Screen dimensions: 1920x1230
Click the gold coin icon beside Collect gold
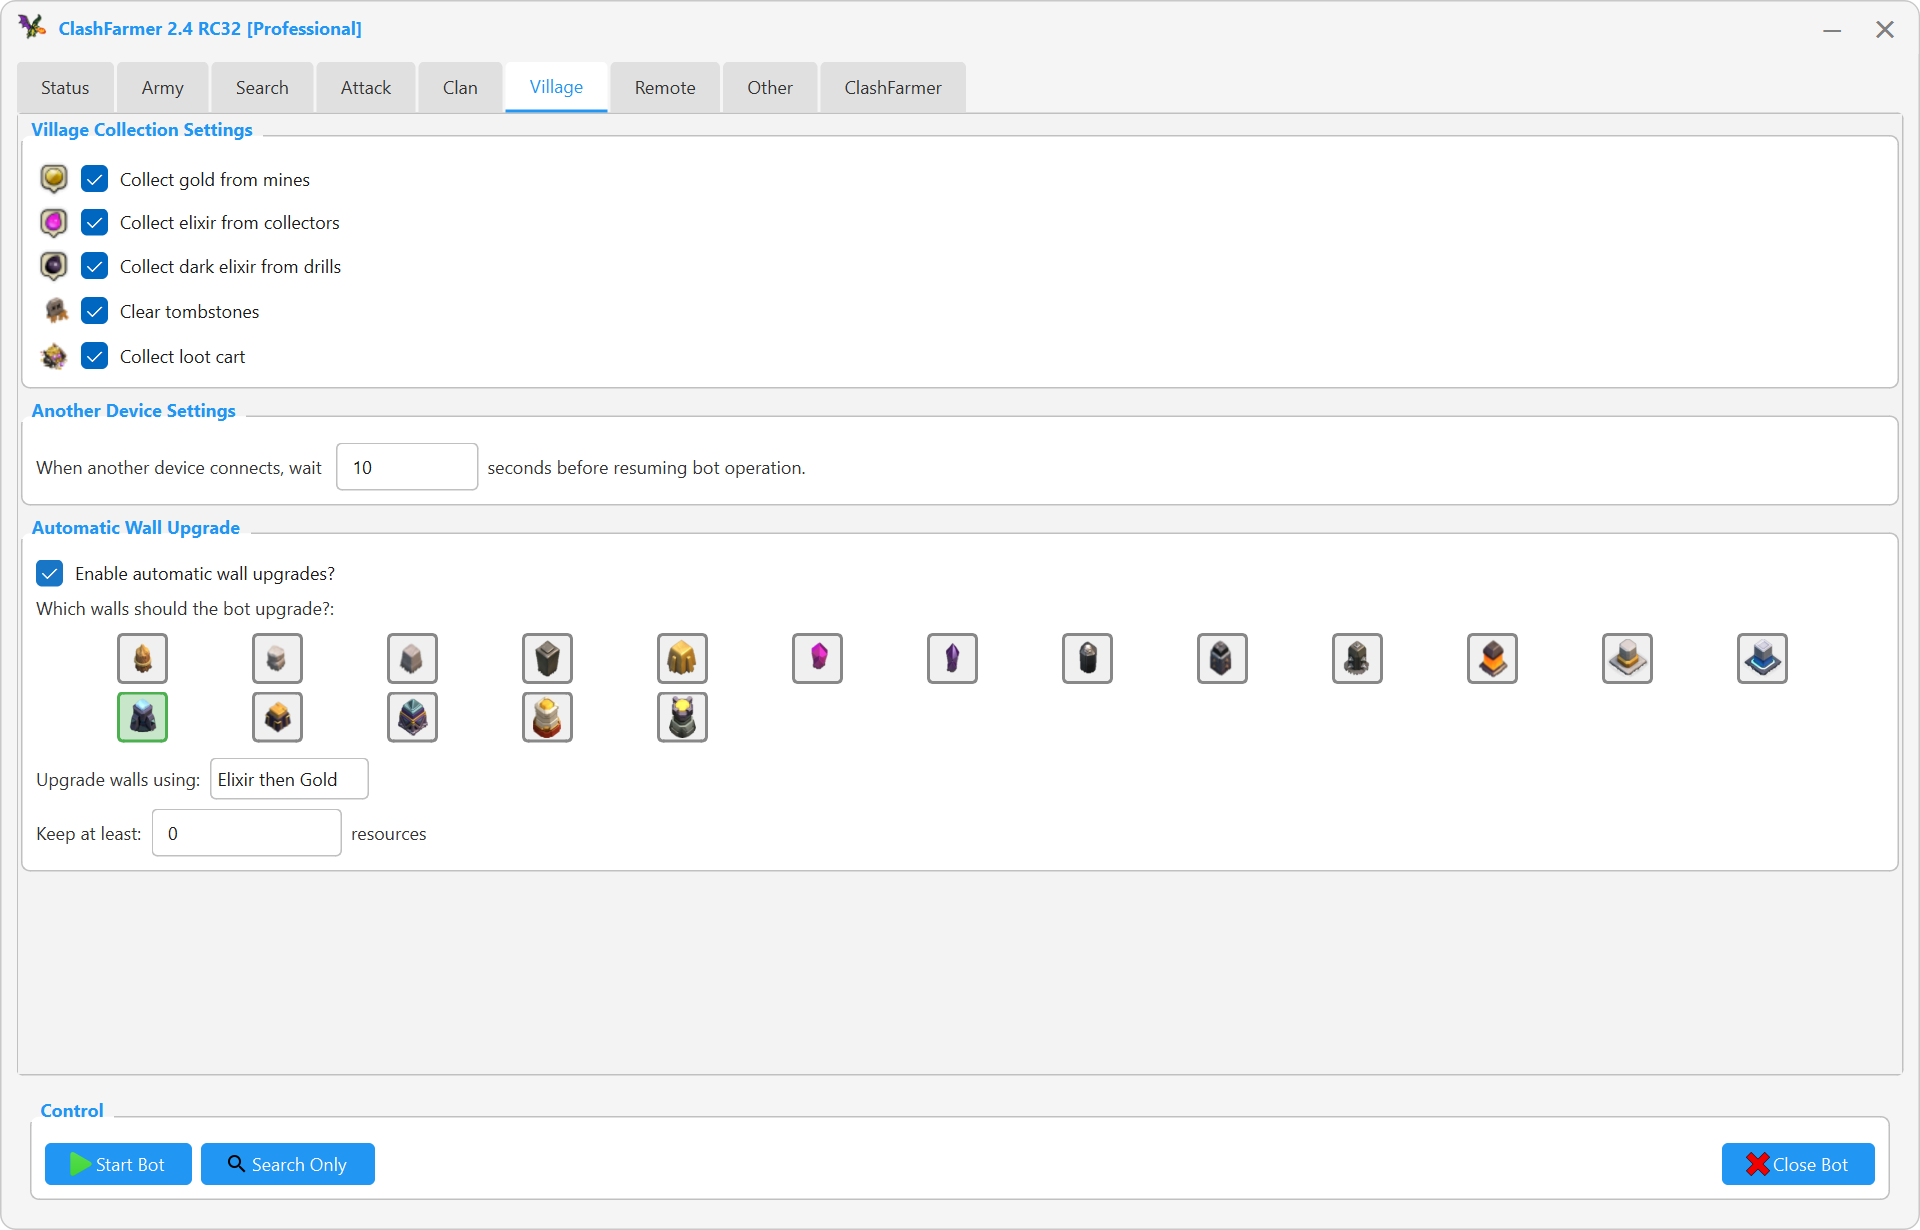(54, 179)
